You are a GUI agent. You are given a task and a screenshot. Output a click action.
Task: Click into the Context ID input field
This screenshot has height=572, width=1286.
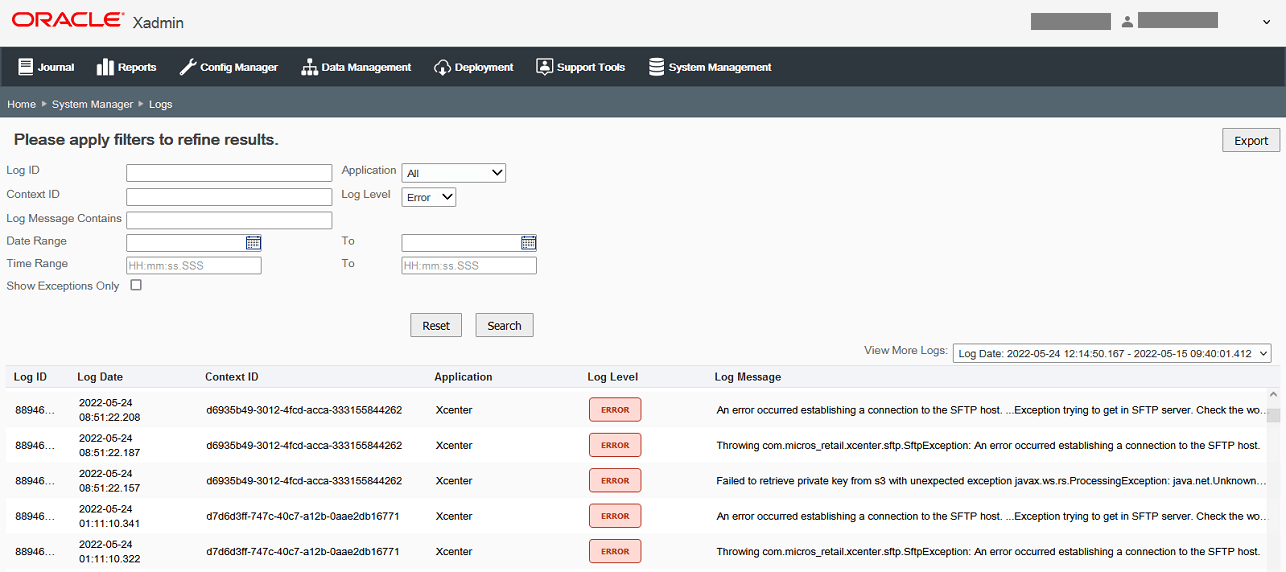[229, 197]
